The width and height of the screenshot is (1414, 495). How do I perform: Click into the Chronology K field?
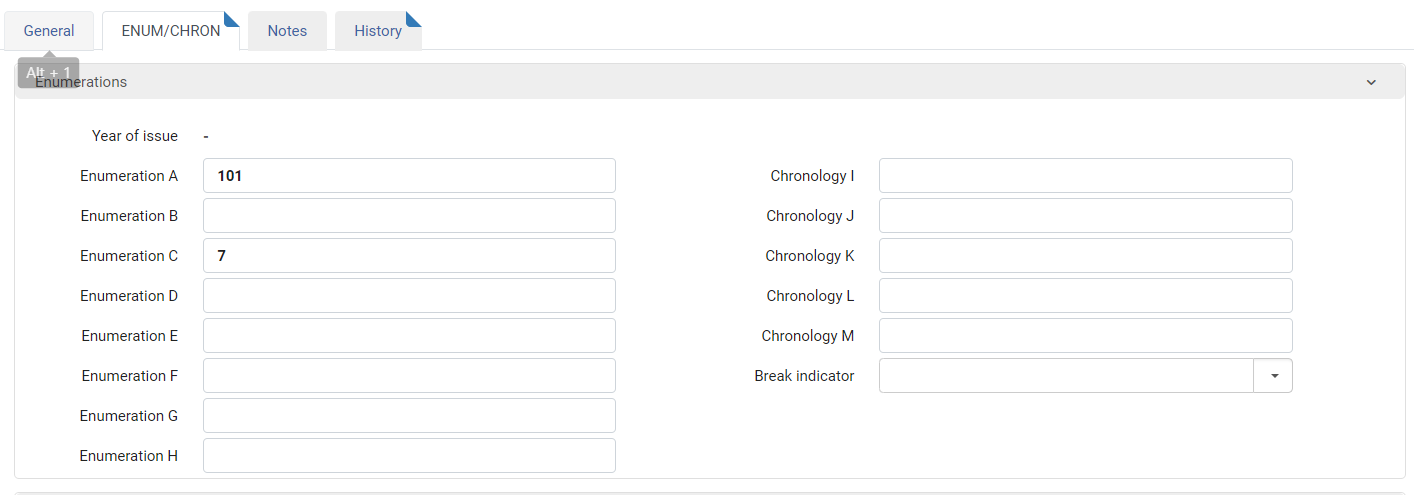click(x=1086, y=256)
